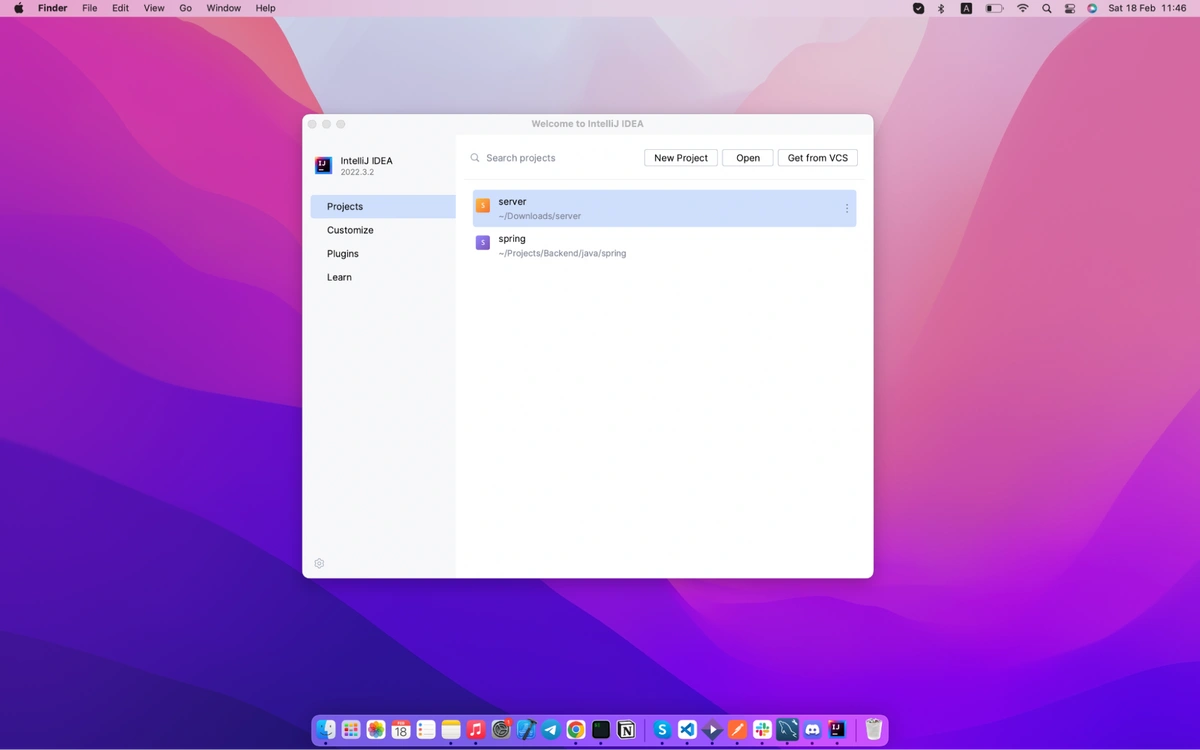Screen dimensions: 1200x750
Task: Open Notes app from the dock
Action: 451,730
